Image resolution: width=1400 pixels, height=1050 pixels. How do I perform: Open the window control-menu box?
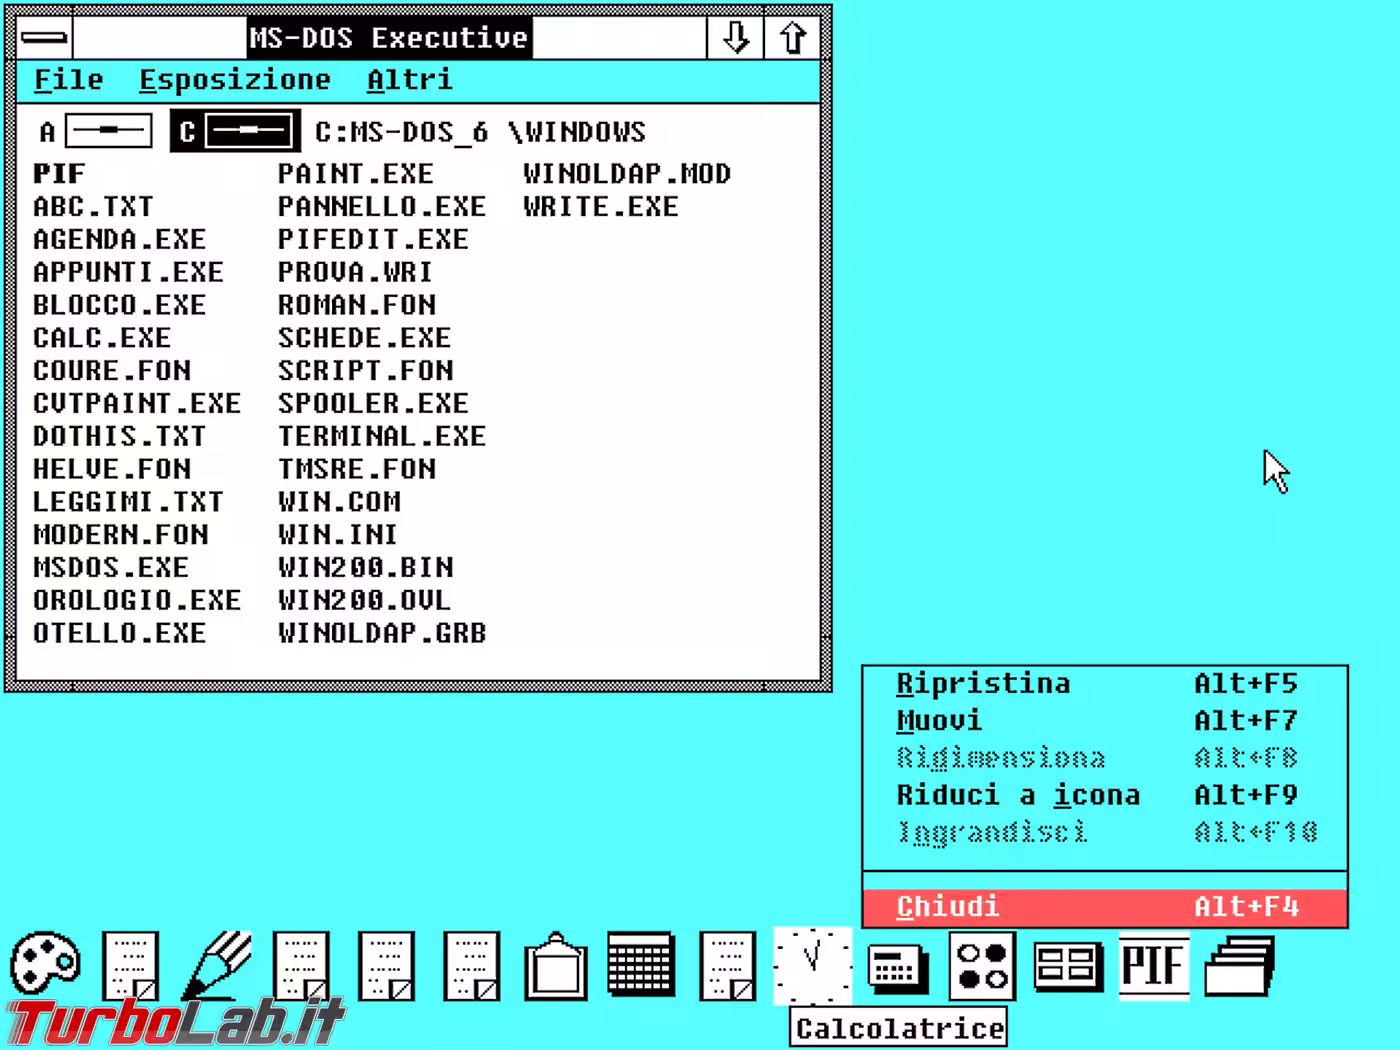tap(42, 37)
